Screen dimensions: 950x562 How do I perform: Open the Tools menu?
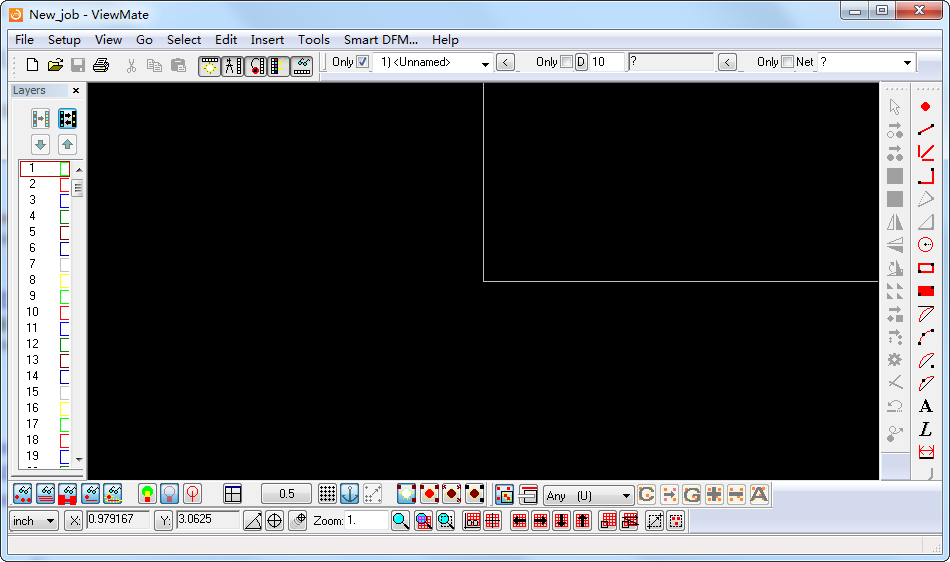pyautogui.click(x=314, y=40)
